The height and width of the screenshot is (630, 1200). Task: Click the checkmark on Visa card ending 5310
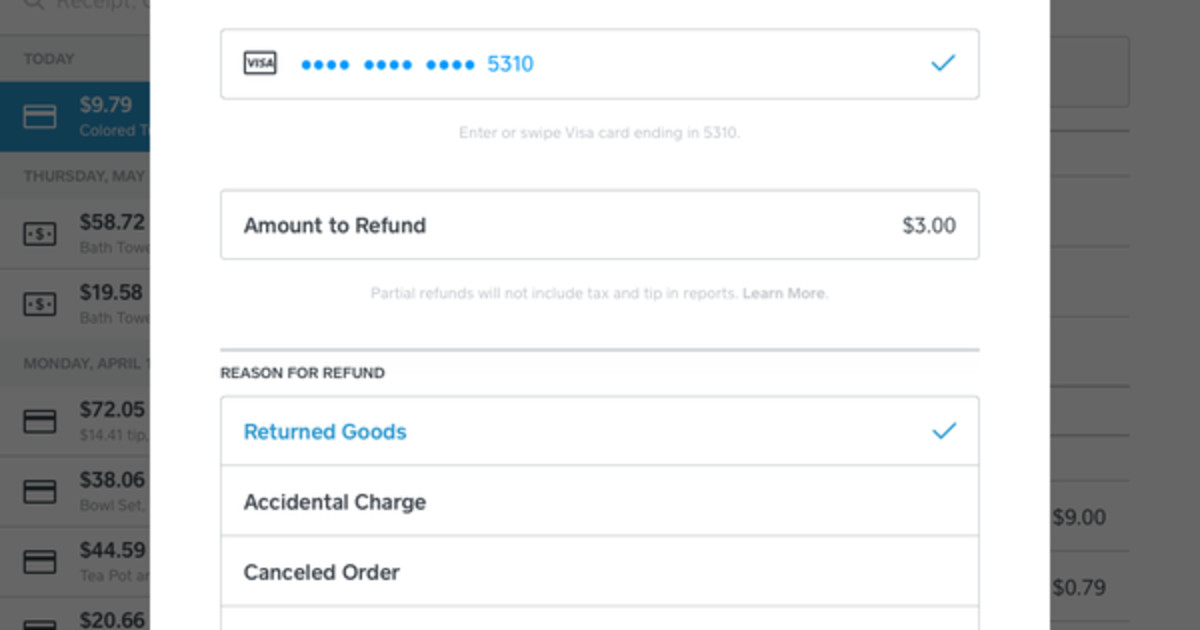(941, 62)
